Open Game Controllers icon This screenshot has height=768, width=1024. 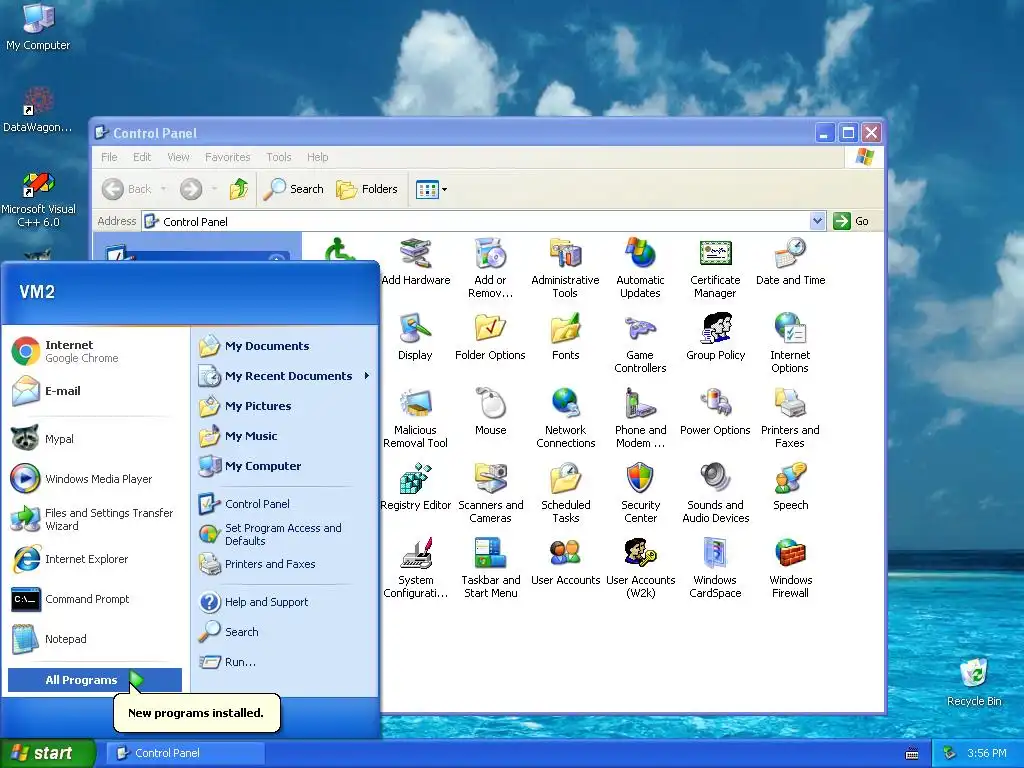point(640,344)
